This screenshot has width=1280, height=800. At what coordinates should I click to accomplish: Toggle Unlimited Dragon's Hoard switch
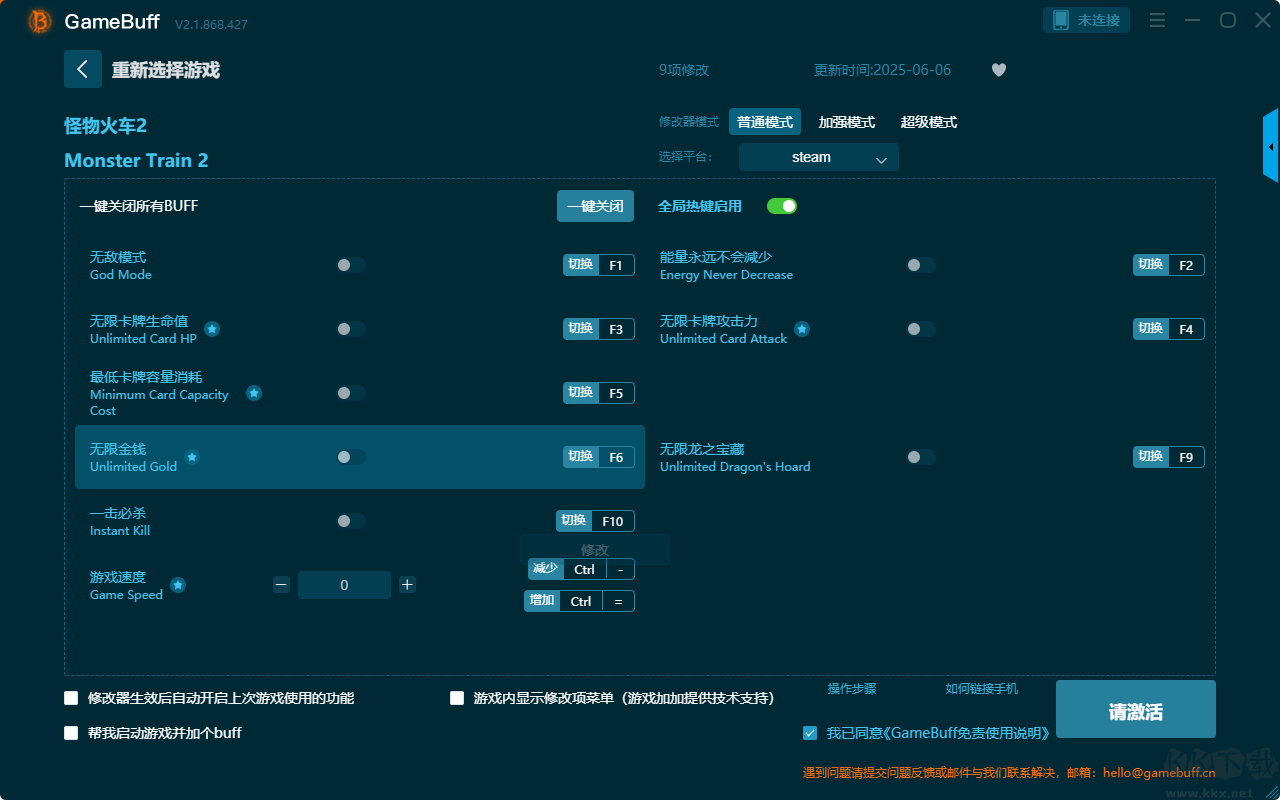point(921,457)
